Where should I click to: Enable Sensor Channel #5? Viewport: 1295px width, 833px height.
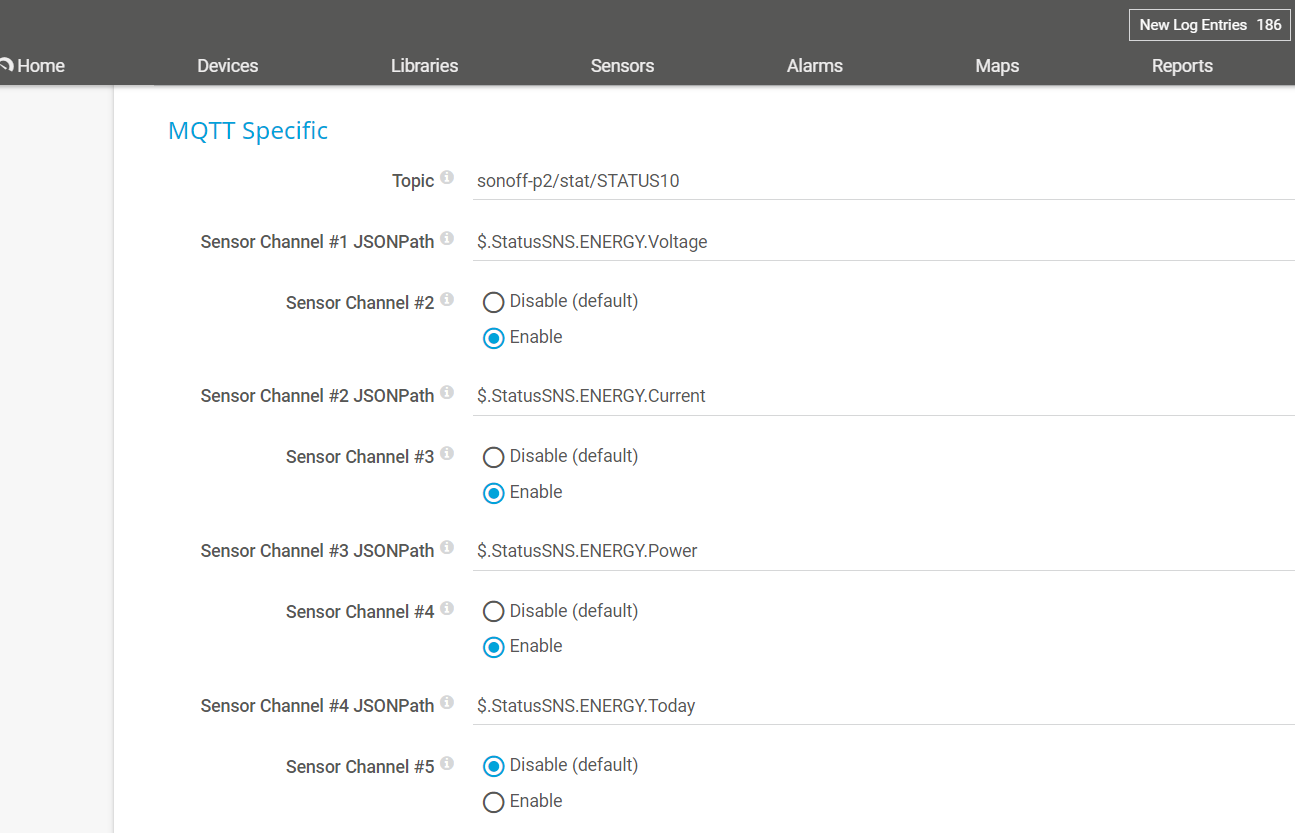493,802
